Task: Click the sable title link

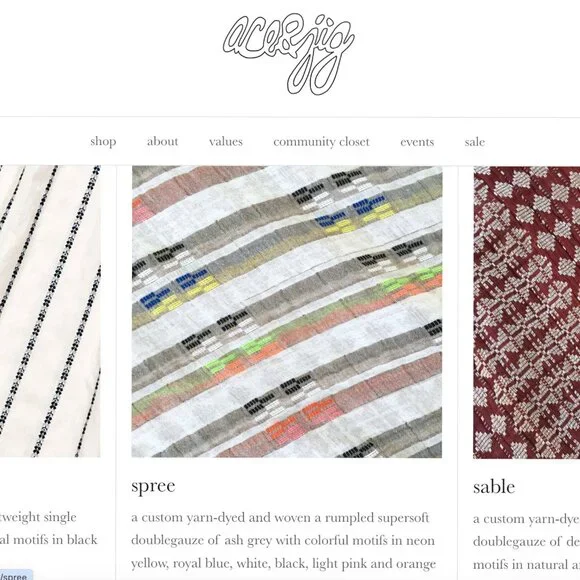Action: [494, 487]
